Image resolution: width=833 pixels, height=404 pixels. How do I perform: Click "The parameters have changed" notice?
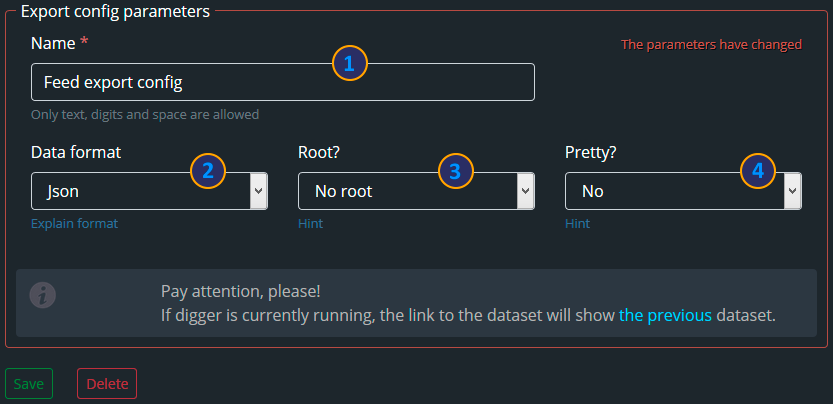point(711,45)
